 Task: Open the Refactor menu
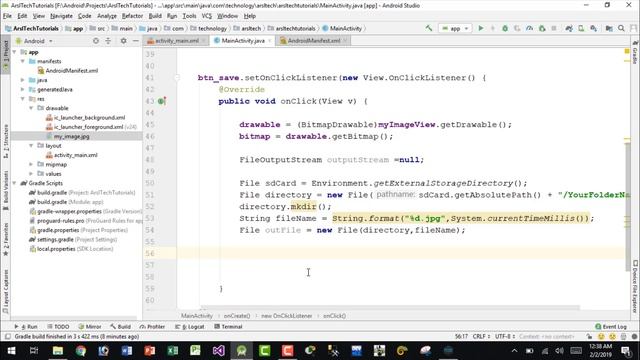pyautogui.click(x=132, y=16)
